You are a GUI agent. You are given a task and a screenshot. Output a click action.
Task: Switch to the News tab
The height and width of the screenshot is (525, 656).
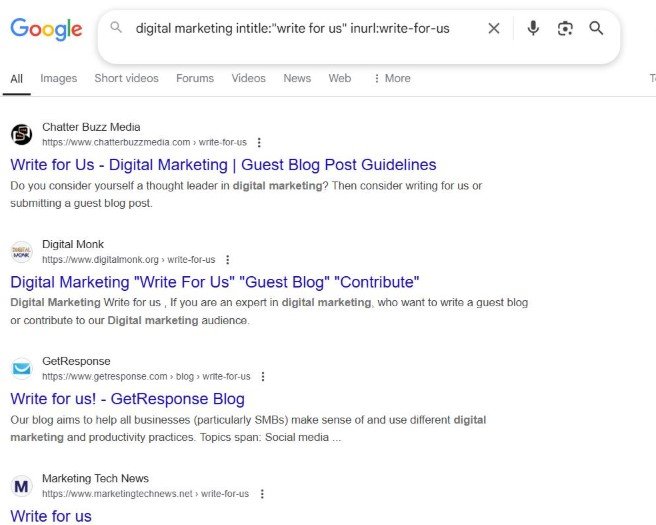(x=297, y=78)
